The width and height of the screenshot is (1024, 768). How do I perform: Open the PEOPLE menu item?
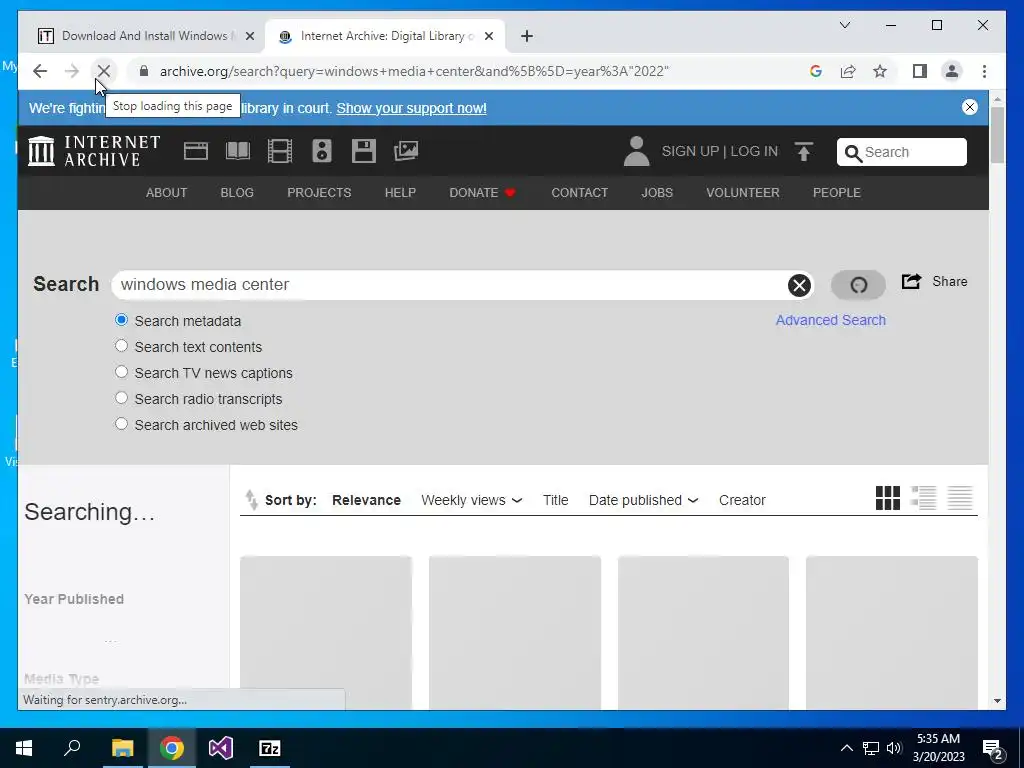pos(837,193)
